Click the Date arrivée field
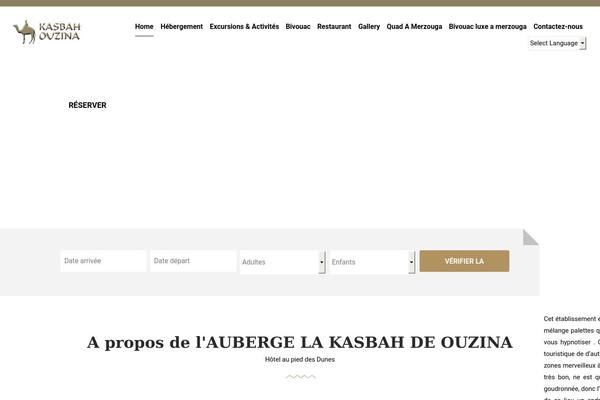 tap(103, 261)
